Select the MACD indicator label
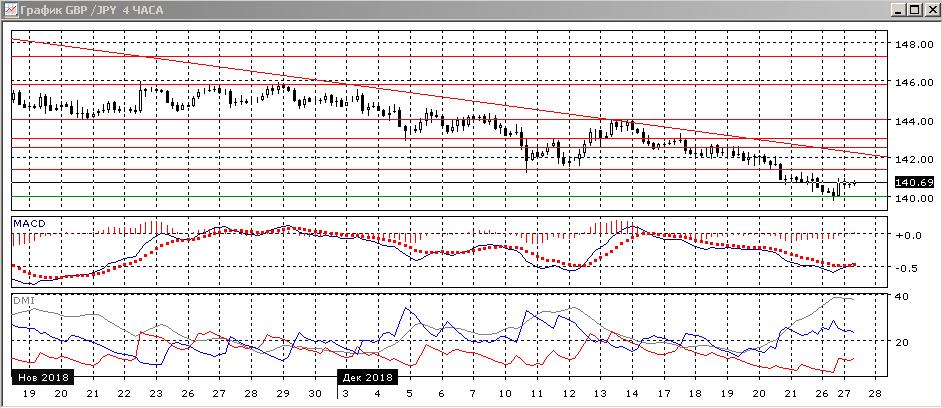This screenshot has width=942, height=408. pyautogui.click(x=29, y=224)
